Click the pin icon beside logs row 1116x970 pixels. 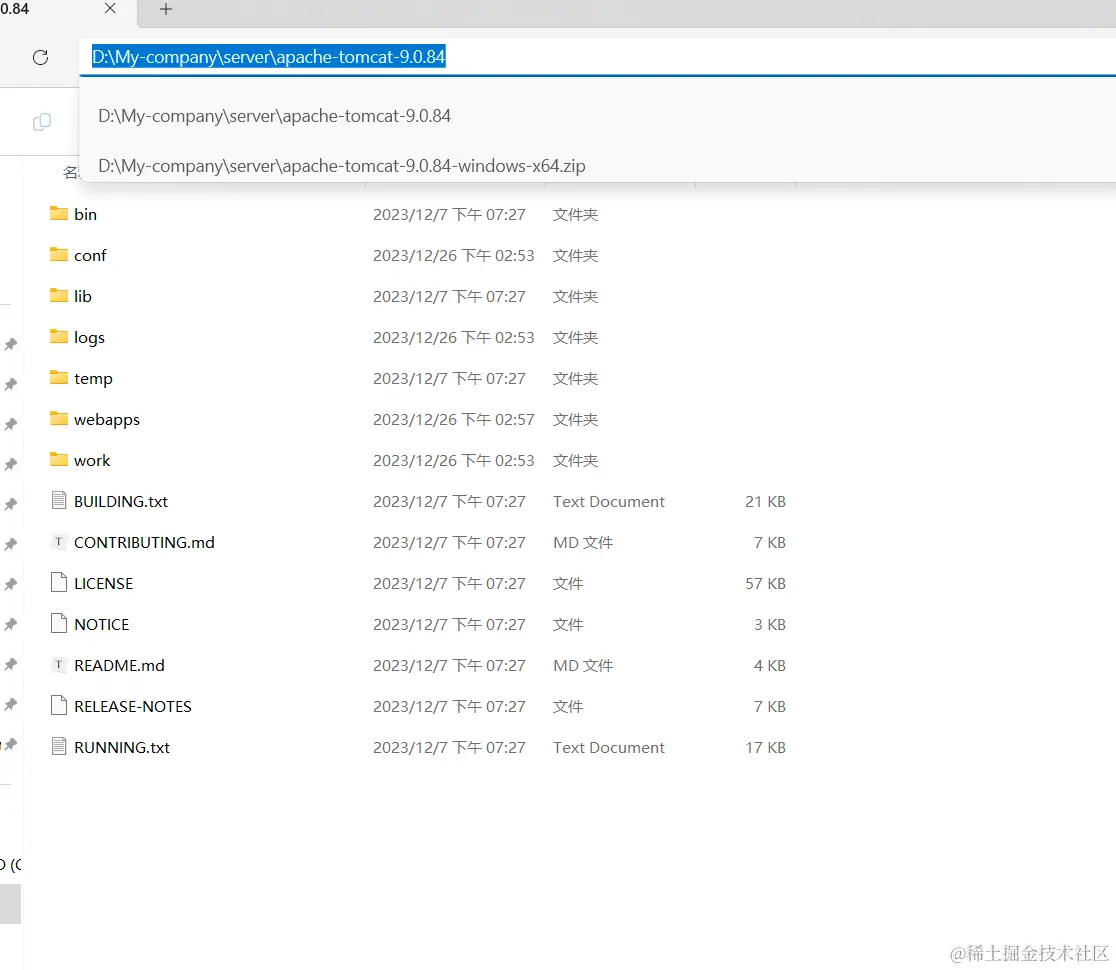[11, 344]
